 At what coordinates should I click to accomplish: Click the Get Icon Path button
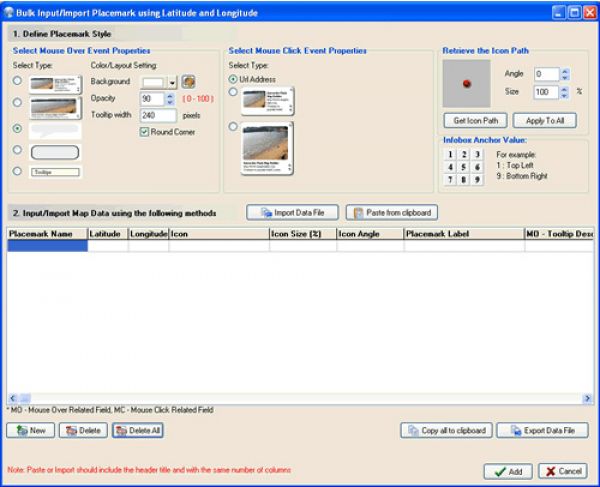point(476,121)
